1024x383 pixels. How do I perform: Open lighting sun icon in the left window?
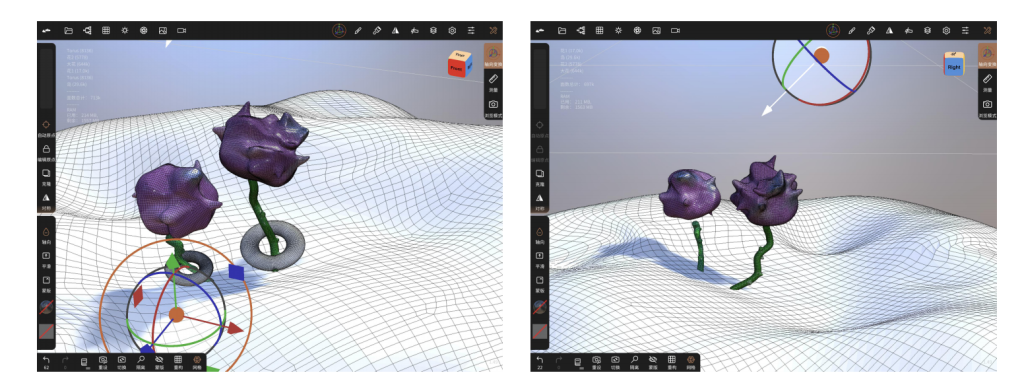click(125, 30)
